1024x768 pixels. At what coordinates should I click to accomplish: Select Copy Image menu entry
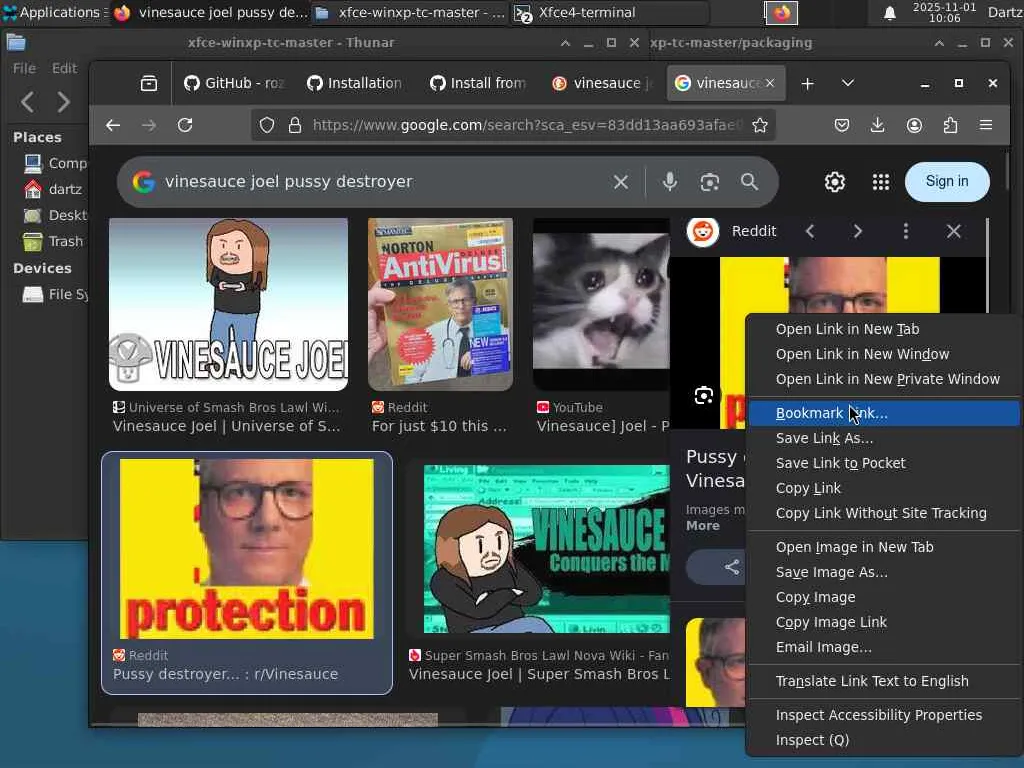(x=883, y=597)
